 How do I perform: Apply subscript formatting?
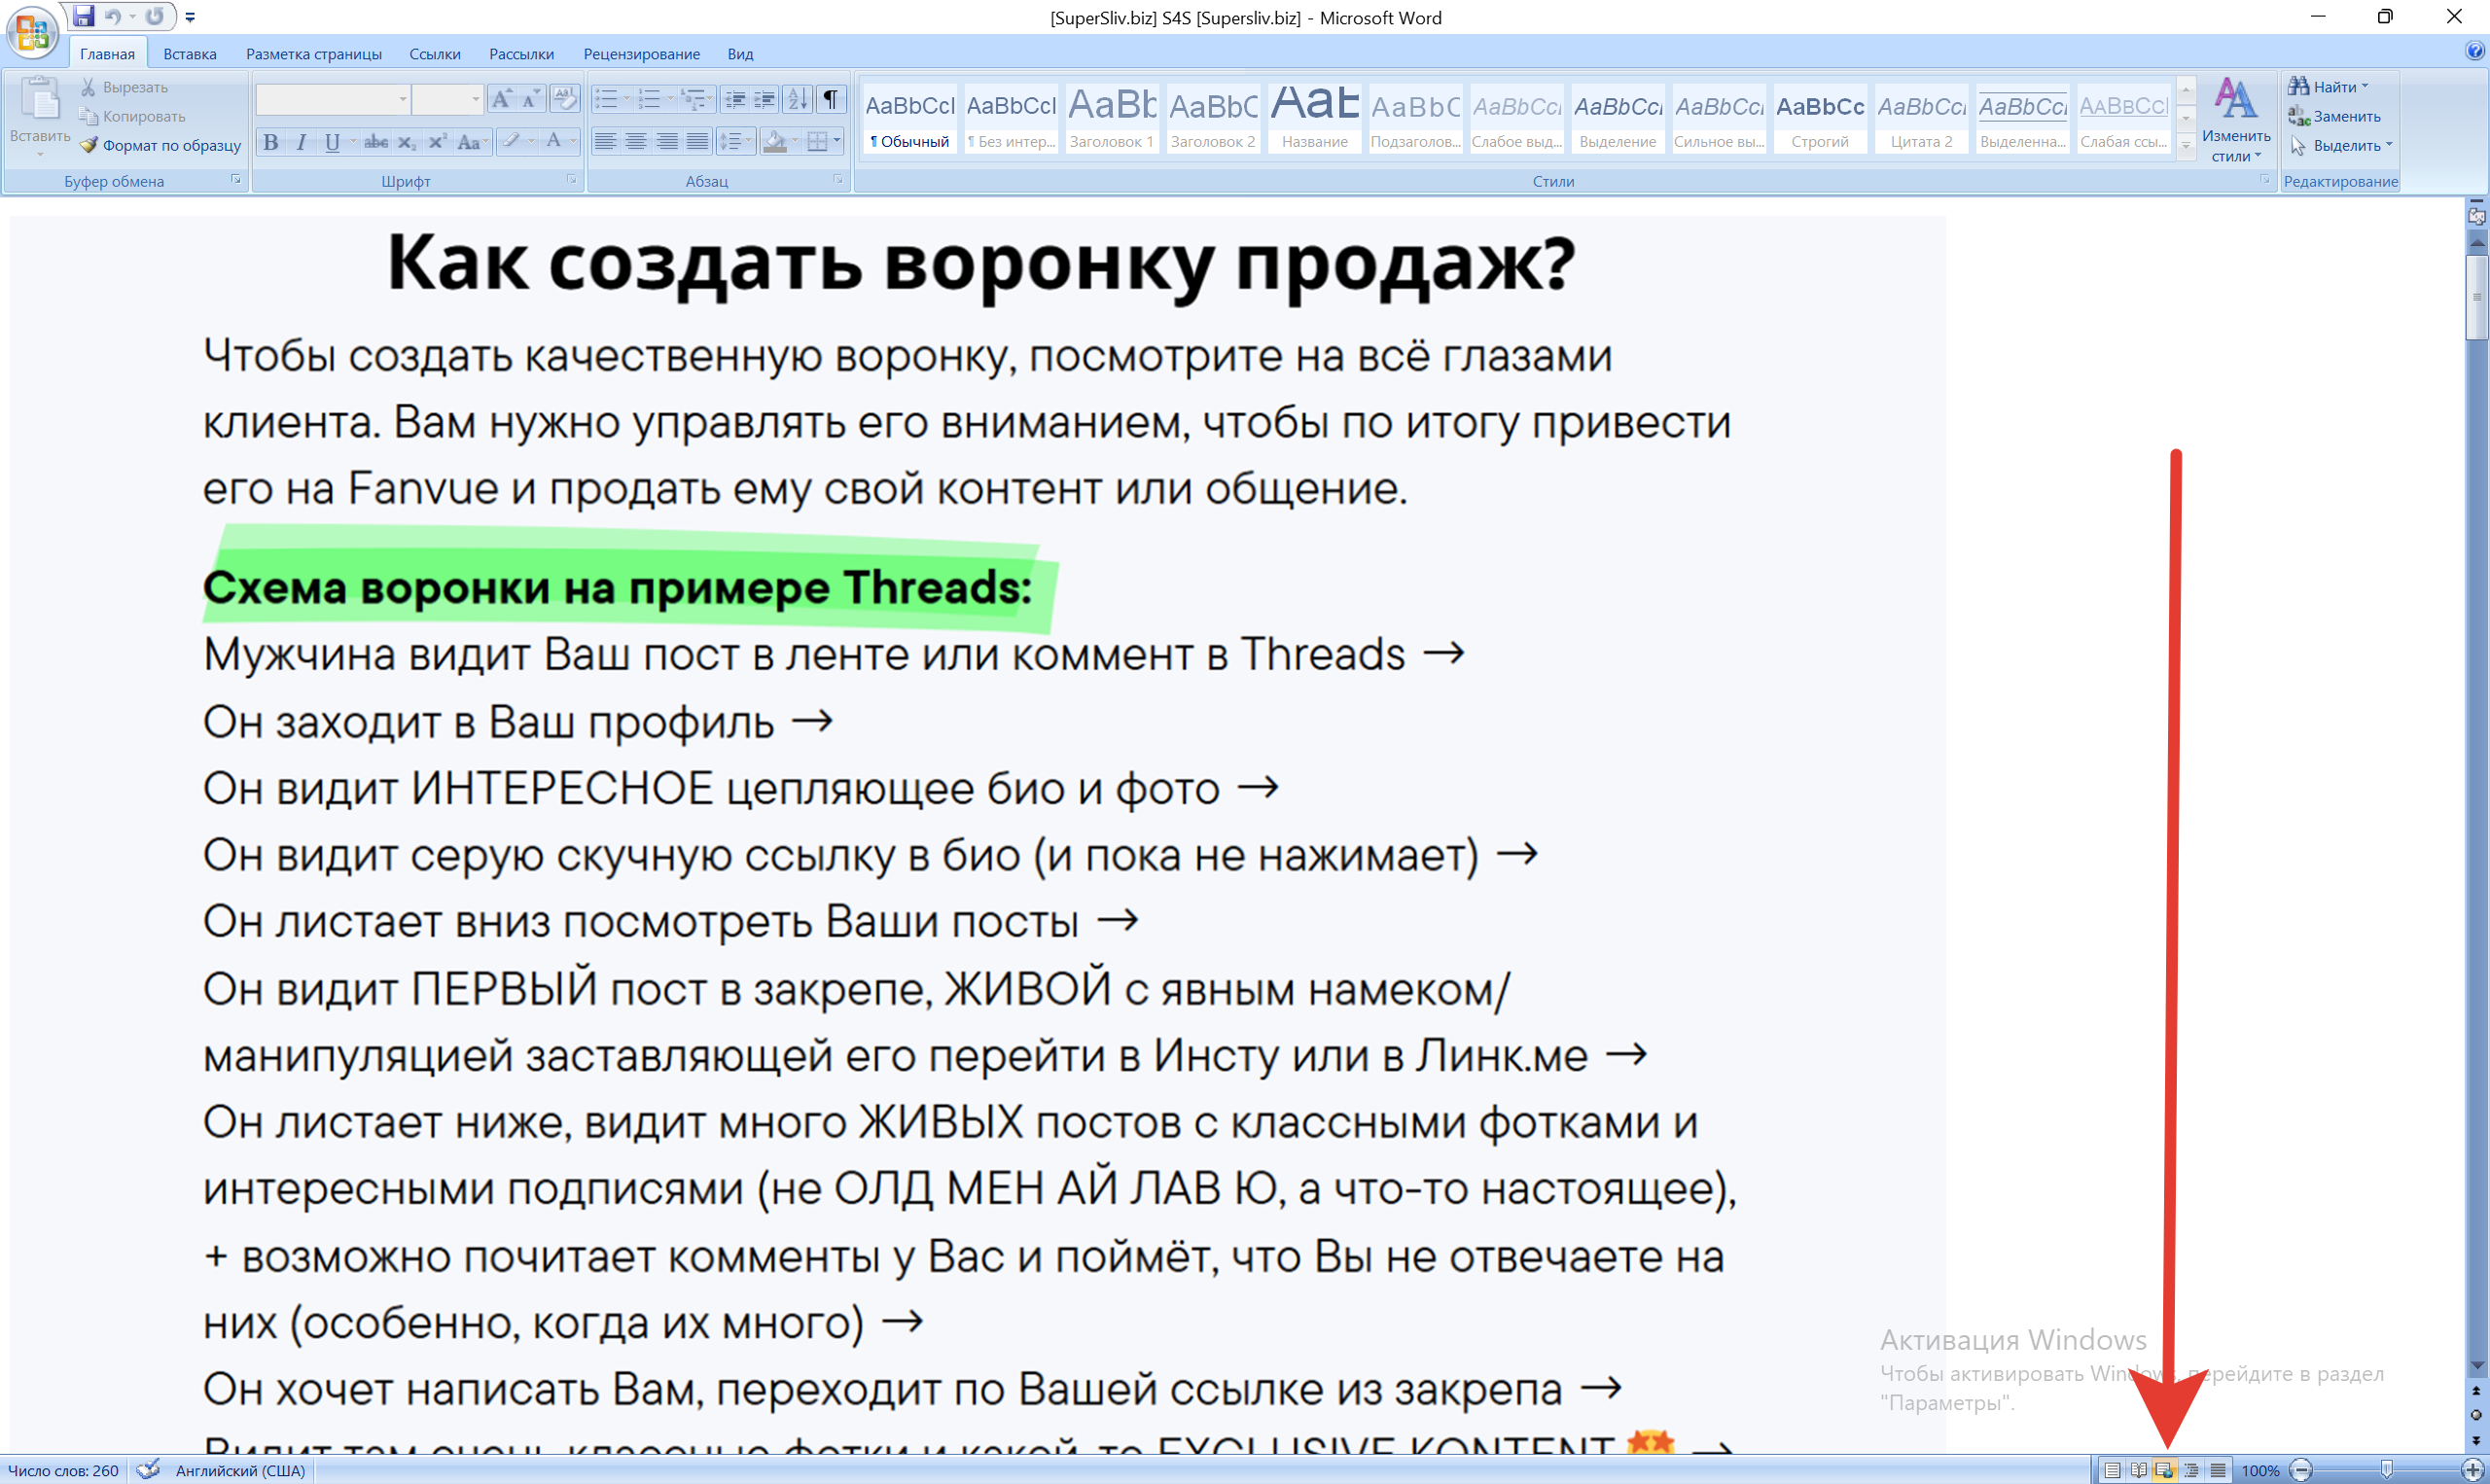tap(406, 142)
